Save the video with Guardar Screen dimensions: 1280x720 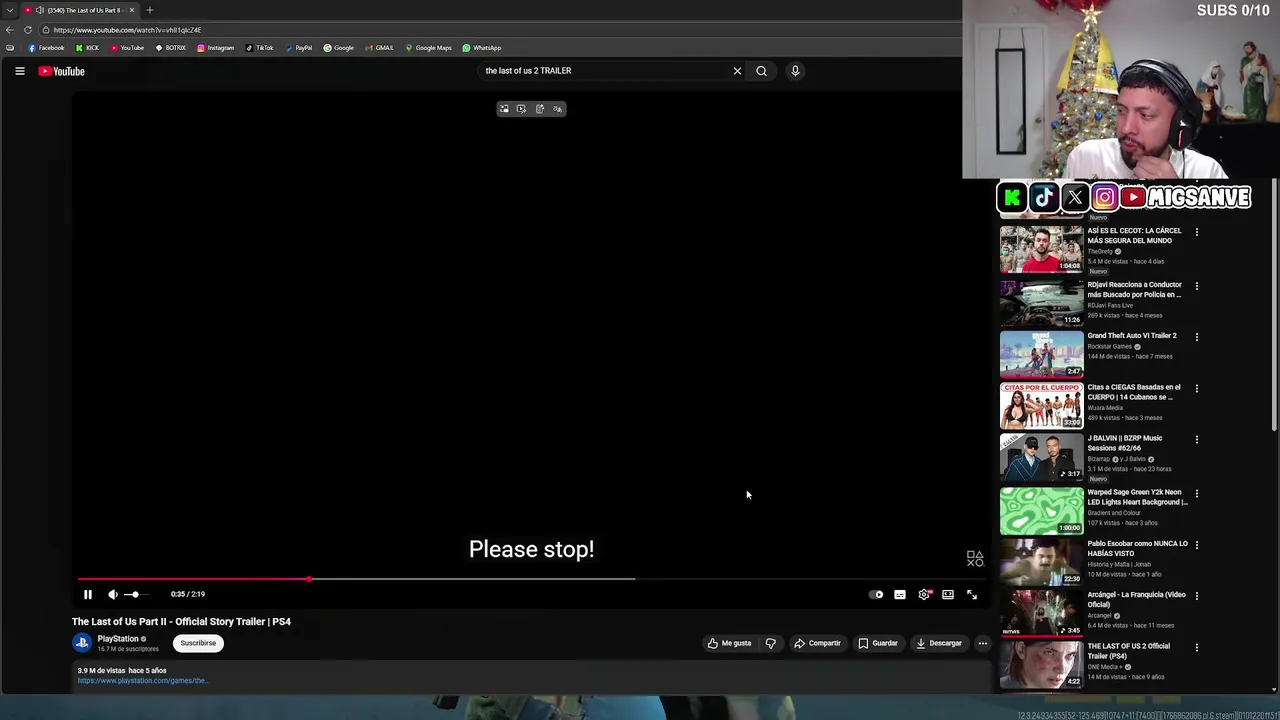click(x=877, y=643)
